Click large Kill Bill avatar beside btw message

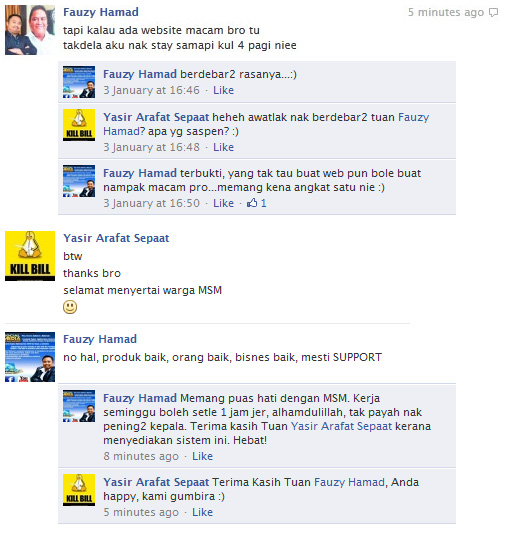tap(30, 256)
